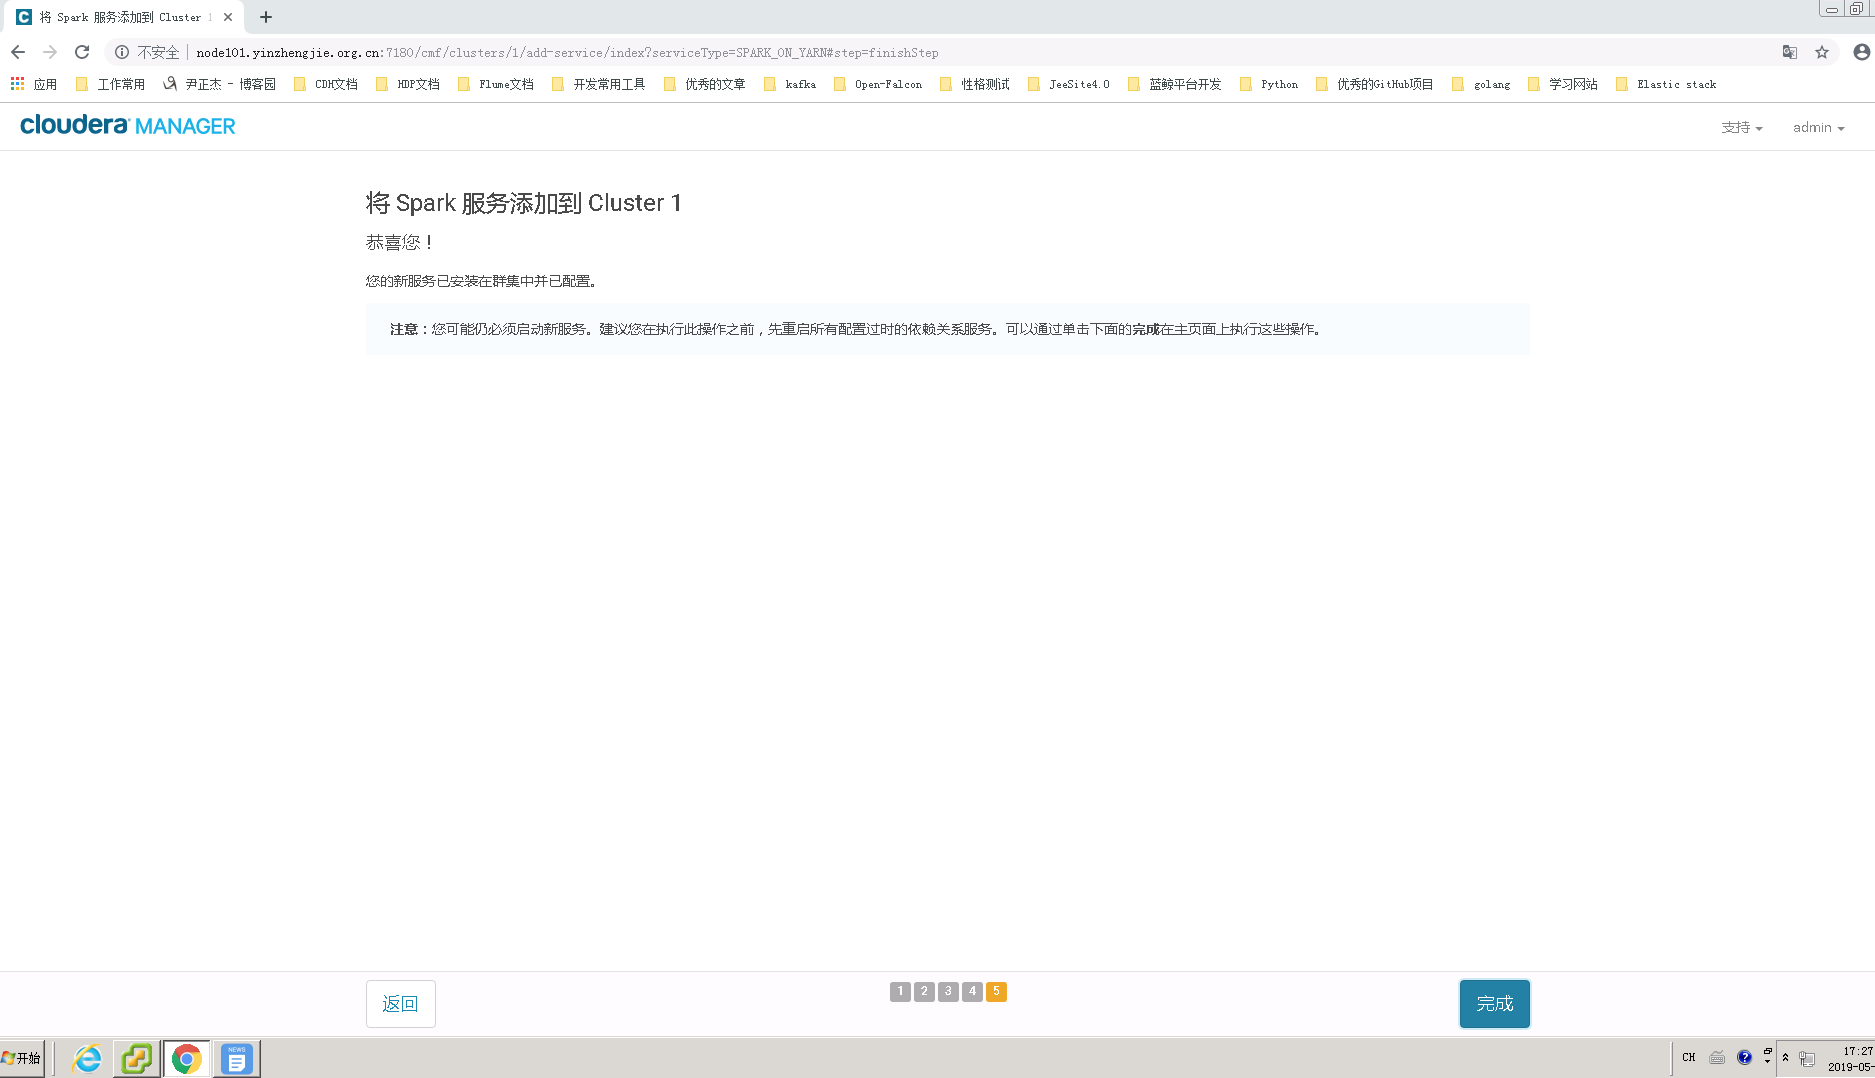Image resolution: width=1875 pixels, height=1078 pixels.
Task: Click the 返回 button to go back
Action: [x=400, y=1003]
